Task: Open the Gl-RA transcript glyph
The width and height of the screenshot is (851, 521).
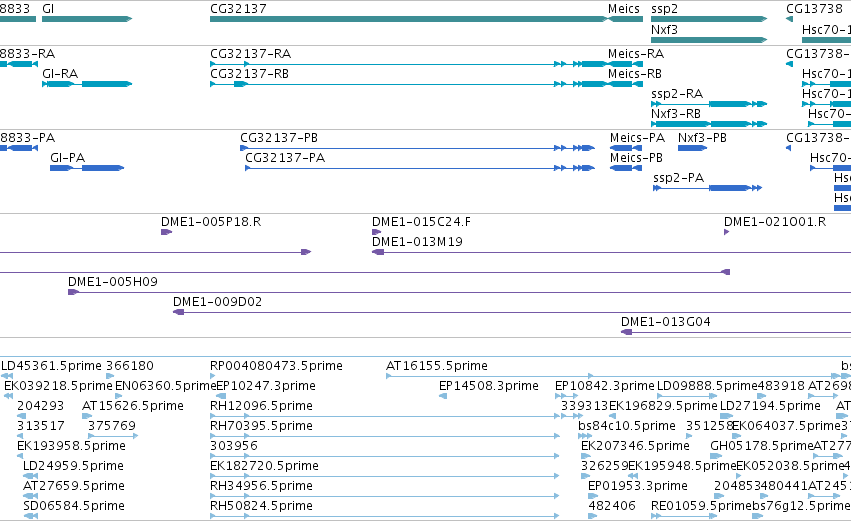Action: (87, 84)
